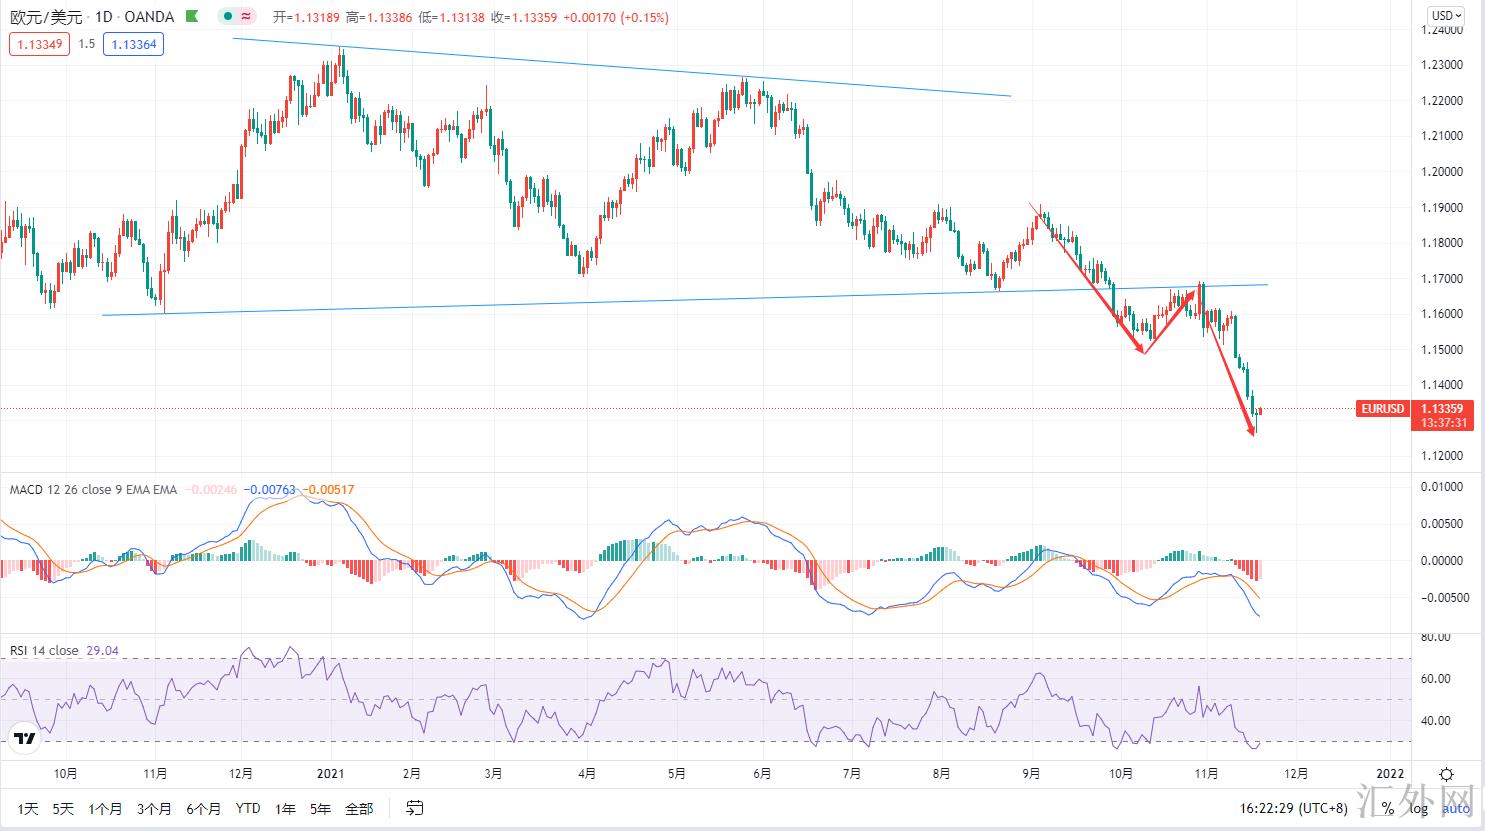Click the market status indicator pill
Viewport: 1485px width, 831px height.
(x=237, y=17)
